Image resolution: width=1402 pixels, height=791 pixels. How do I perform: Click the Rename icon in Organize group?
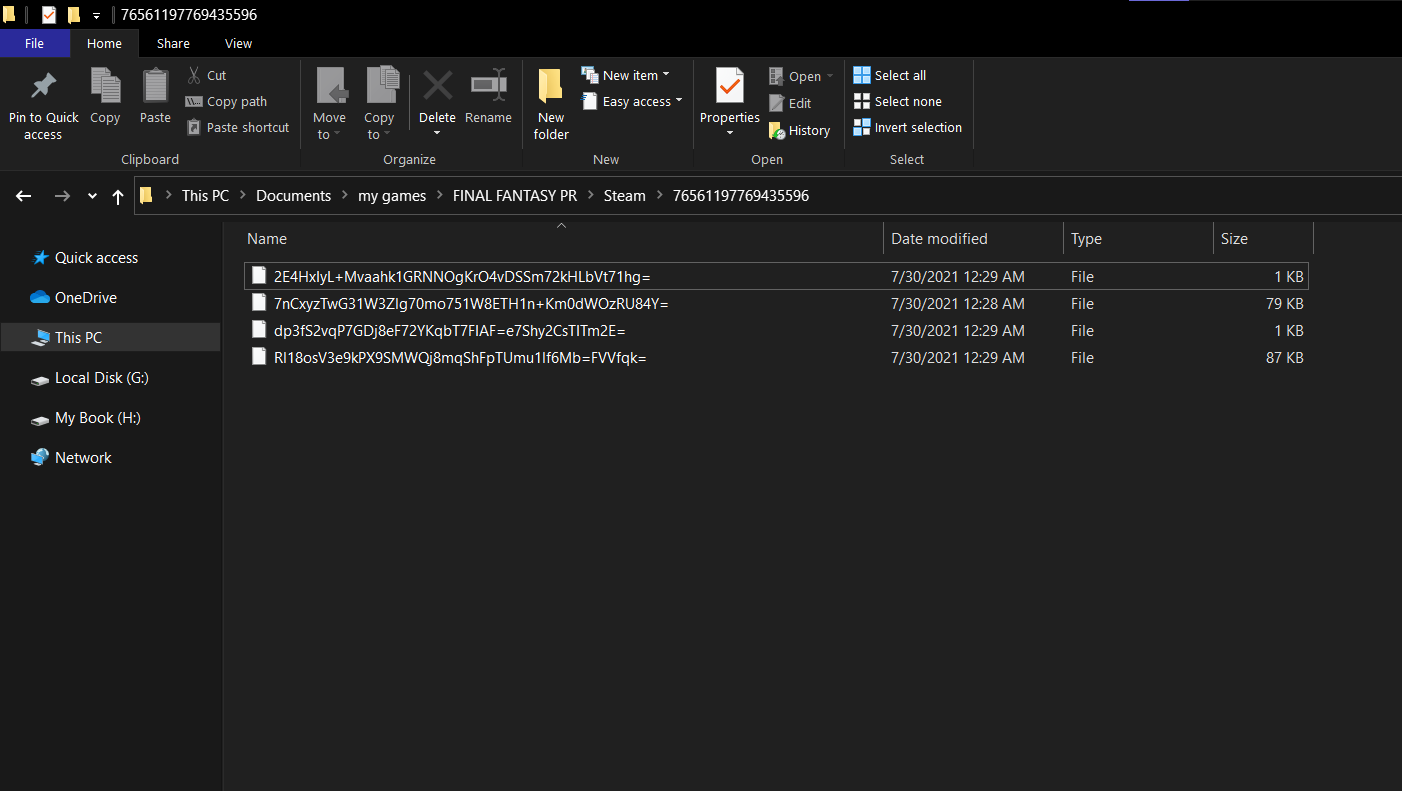click(x=488, y=87)
